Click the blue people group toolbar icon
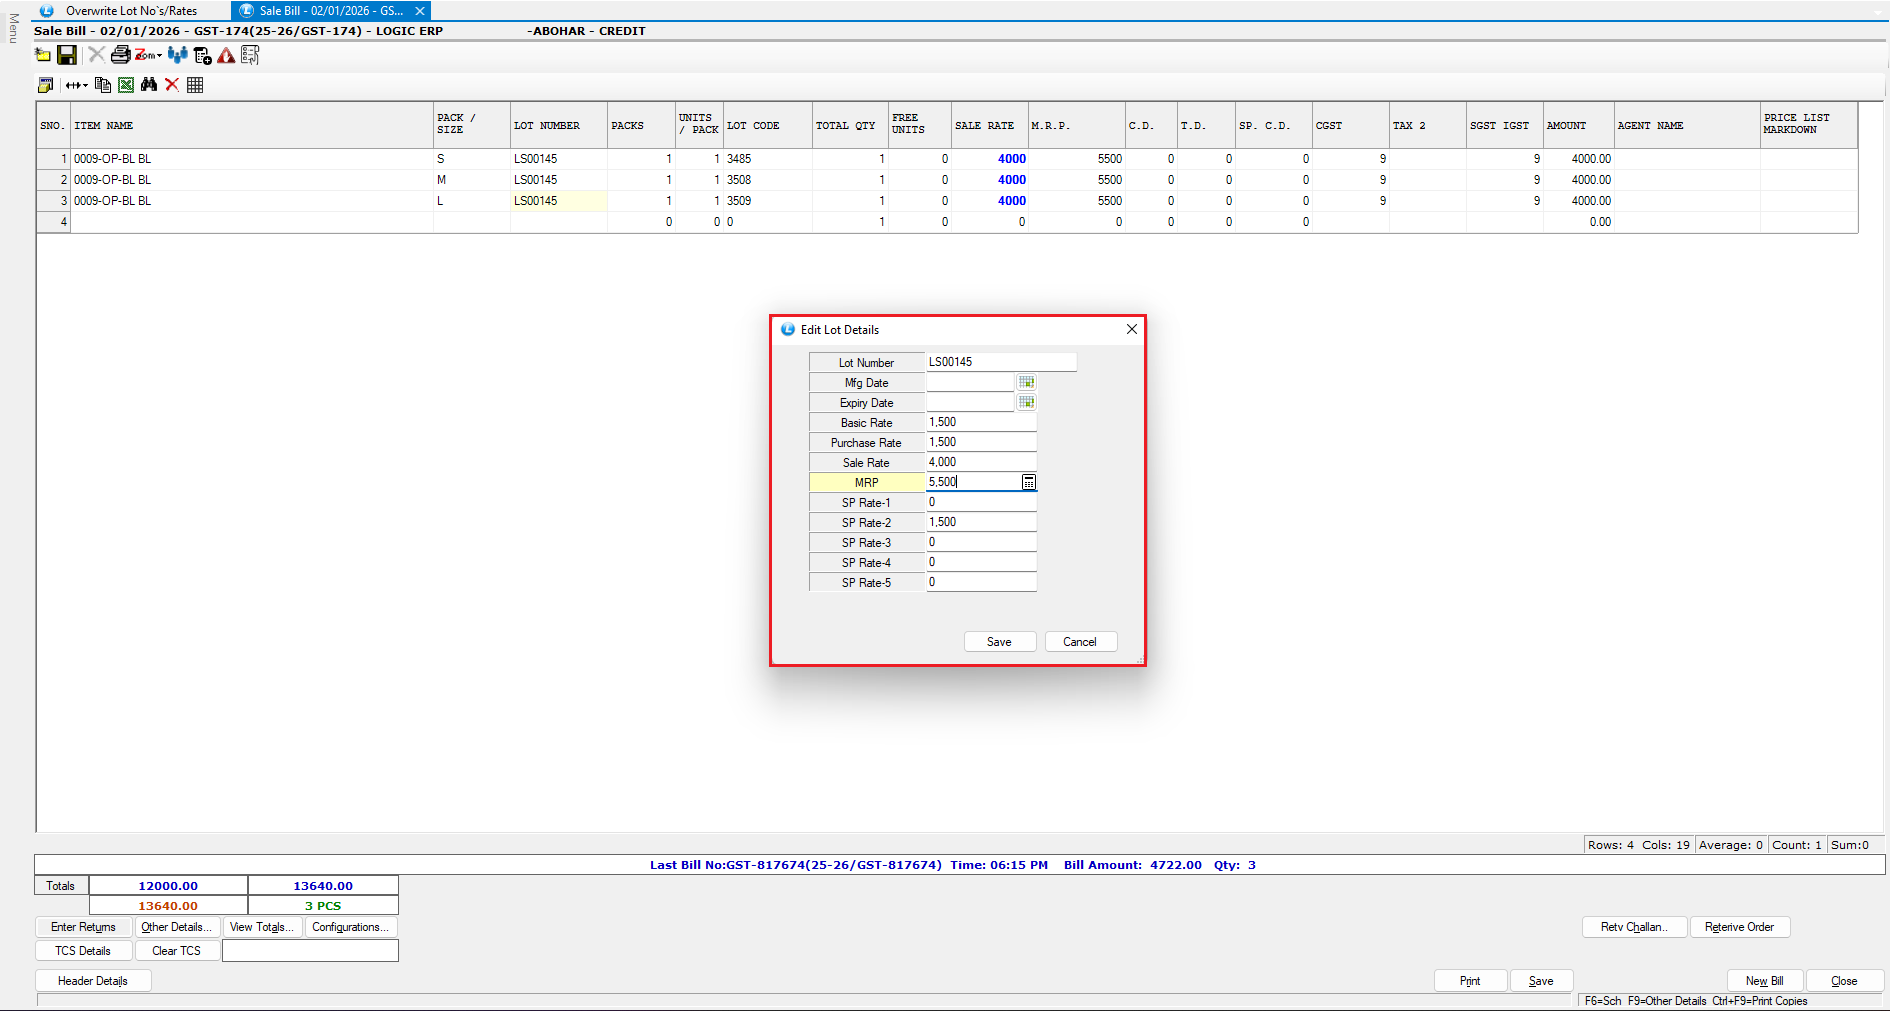The height and width of the screenshot is (1011, 1890). coord(178,55)
